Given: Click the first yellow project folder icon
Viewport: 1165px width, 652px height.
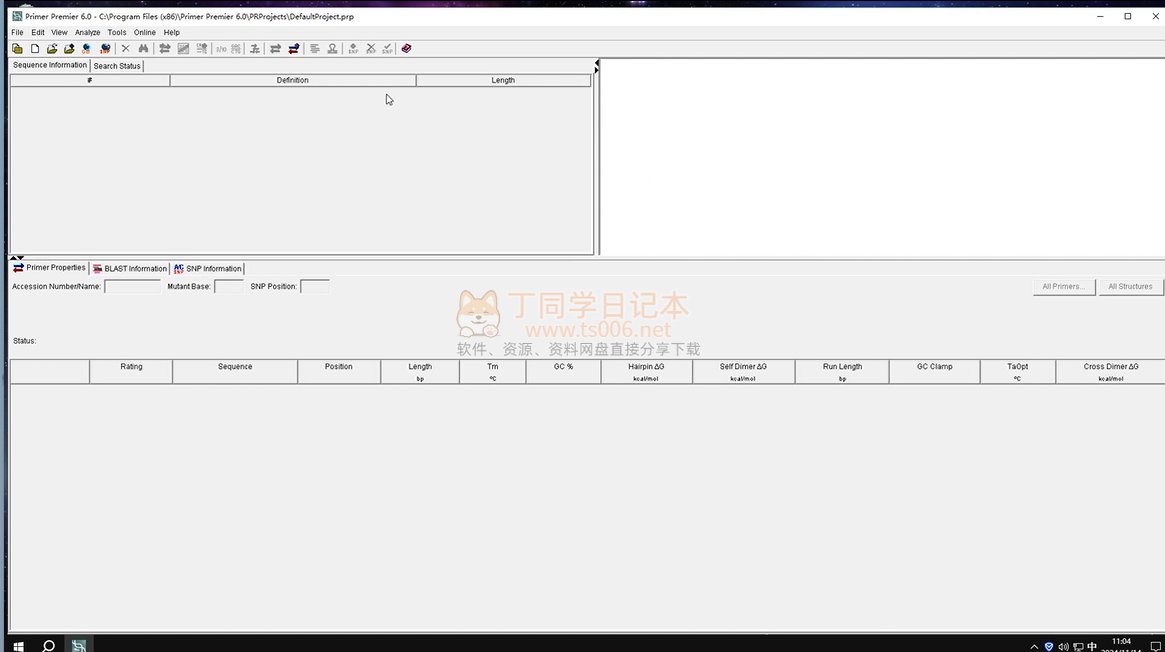Looking at the screenshot, I should pos(18,48).
